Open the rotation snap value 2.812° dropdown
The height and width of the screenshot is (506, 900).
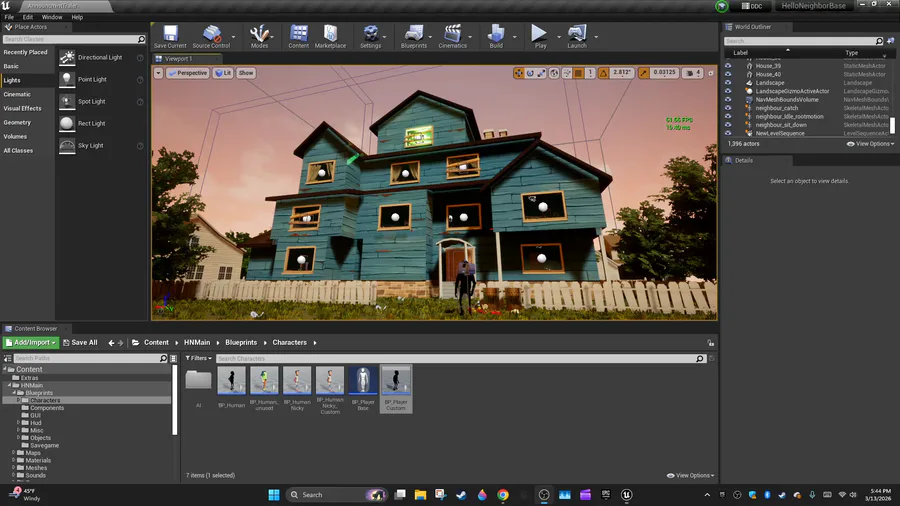point(622,73)
